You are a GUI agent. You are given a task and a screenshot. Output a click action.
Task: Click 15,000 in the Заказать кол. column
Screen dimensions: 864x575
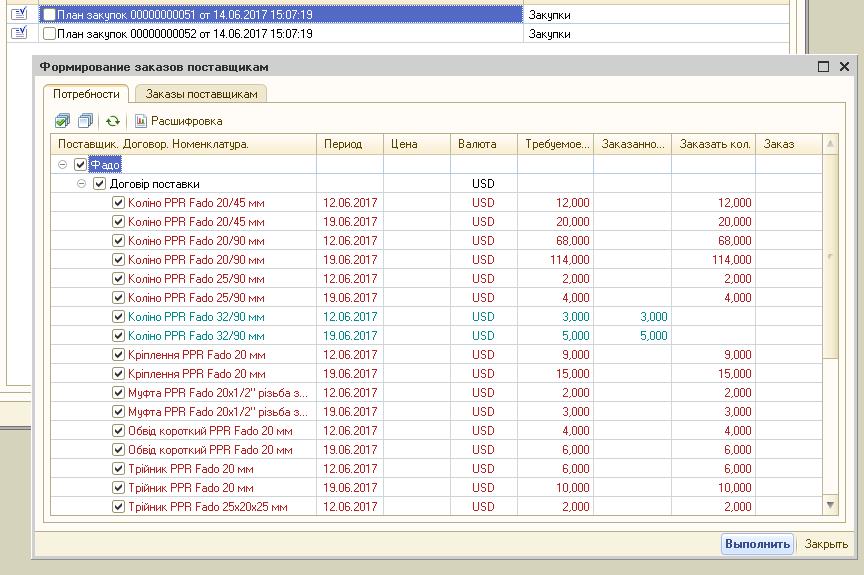pos(734,373)
